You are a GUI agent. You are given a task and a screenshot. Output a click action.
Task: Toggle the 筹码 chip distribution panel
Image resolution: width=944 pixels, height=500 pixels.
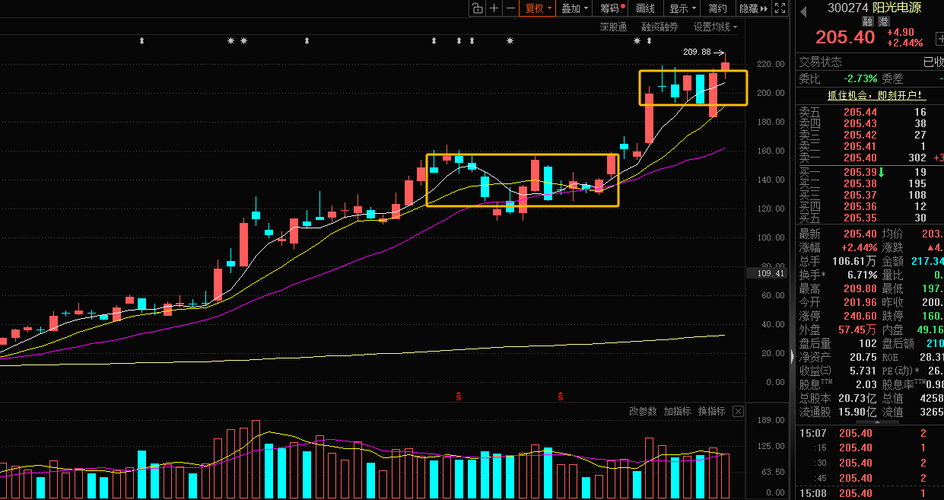click(612, 8)
